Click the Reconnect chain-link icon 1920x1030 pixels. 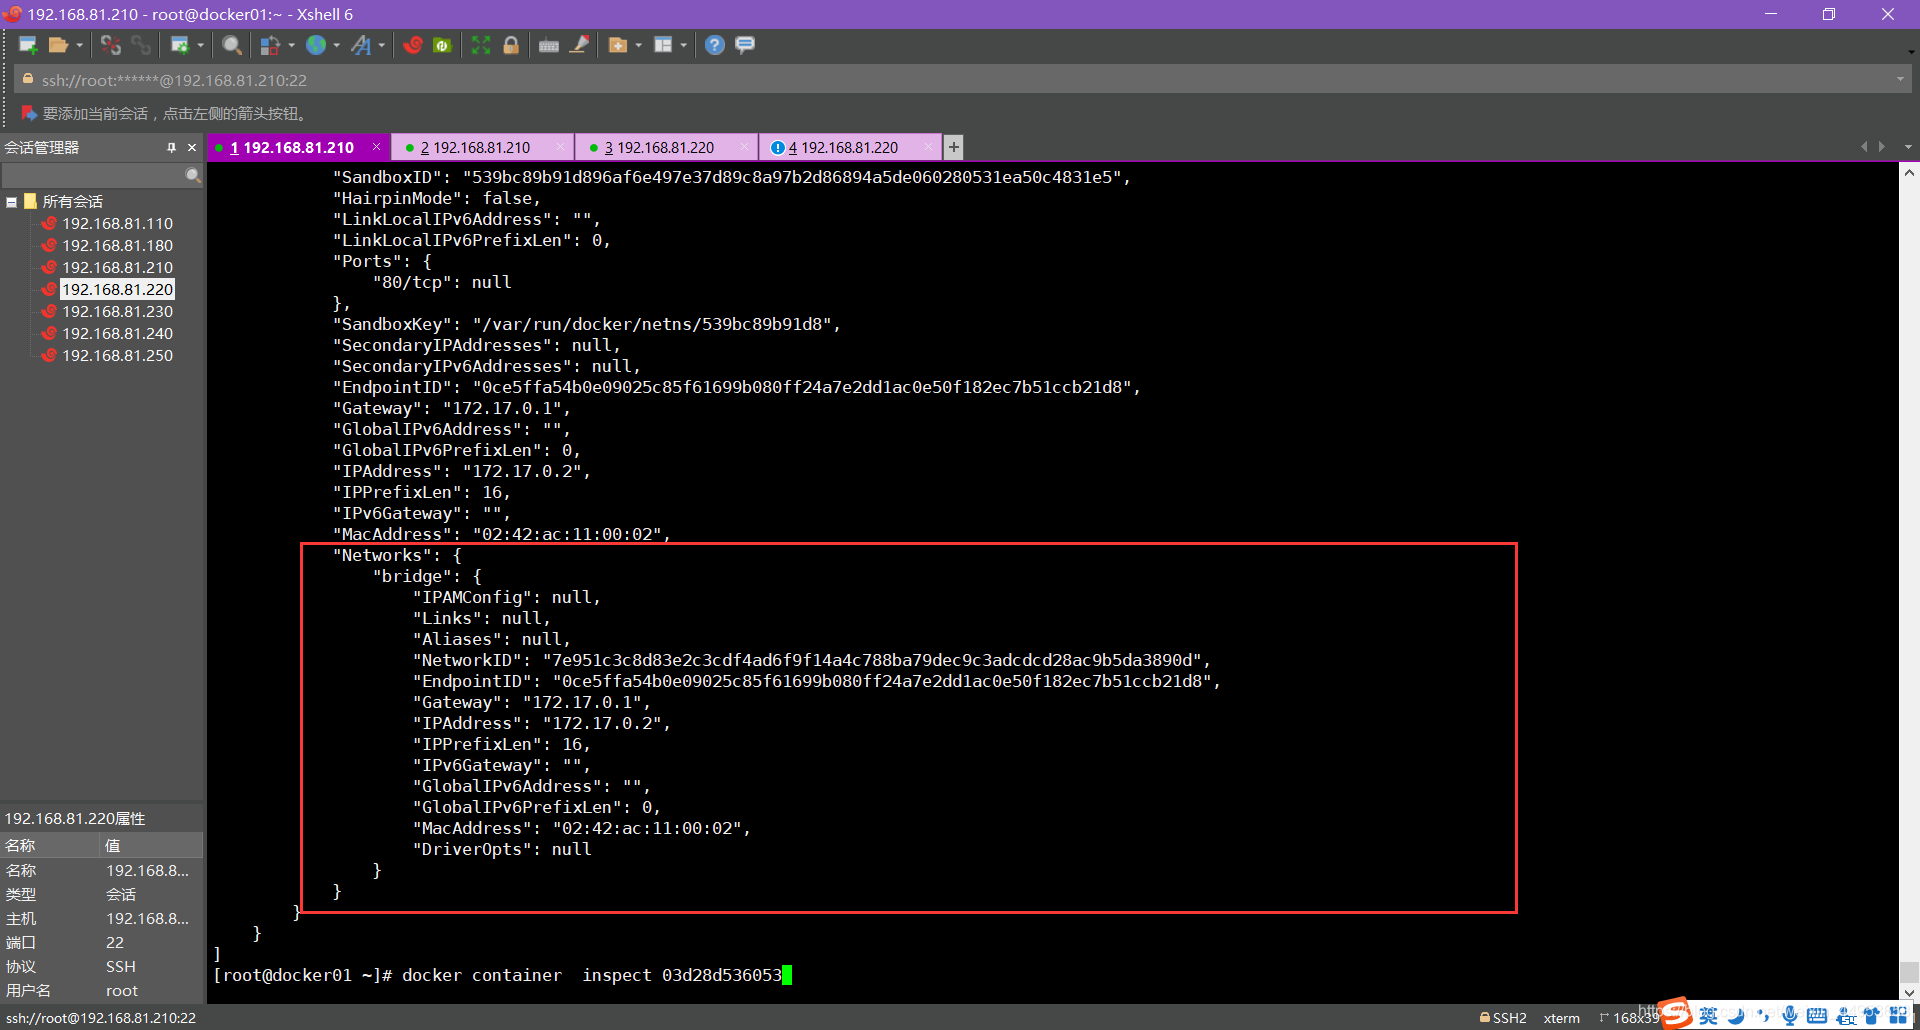point(141,45)
